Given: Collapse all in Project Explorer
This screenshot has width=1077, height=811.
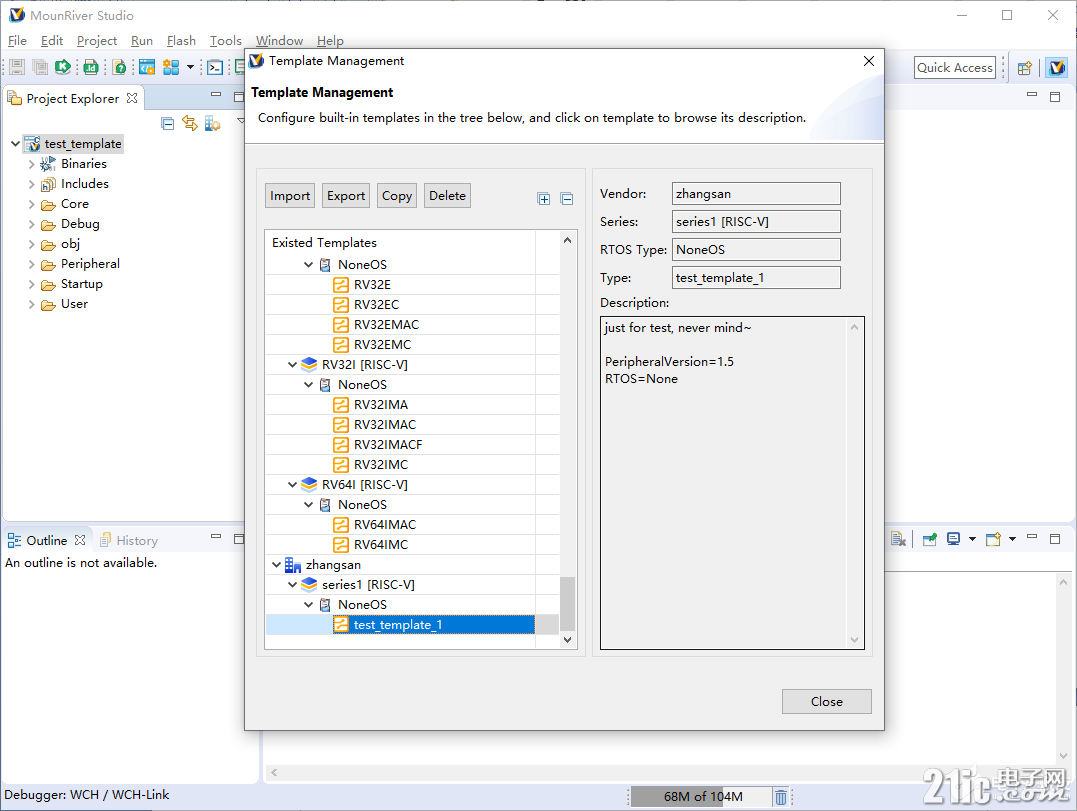Looking at the screenshot, I should click(x=168, y=124).
